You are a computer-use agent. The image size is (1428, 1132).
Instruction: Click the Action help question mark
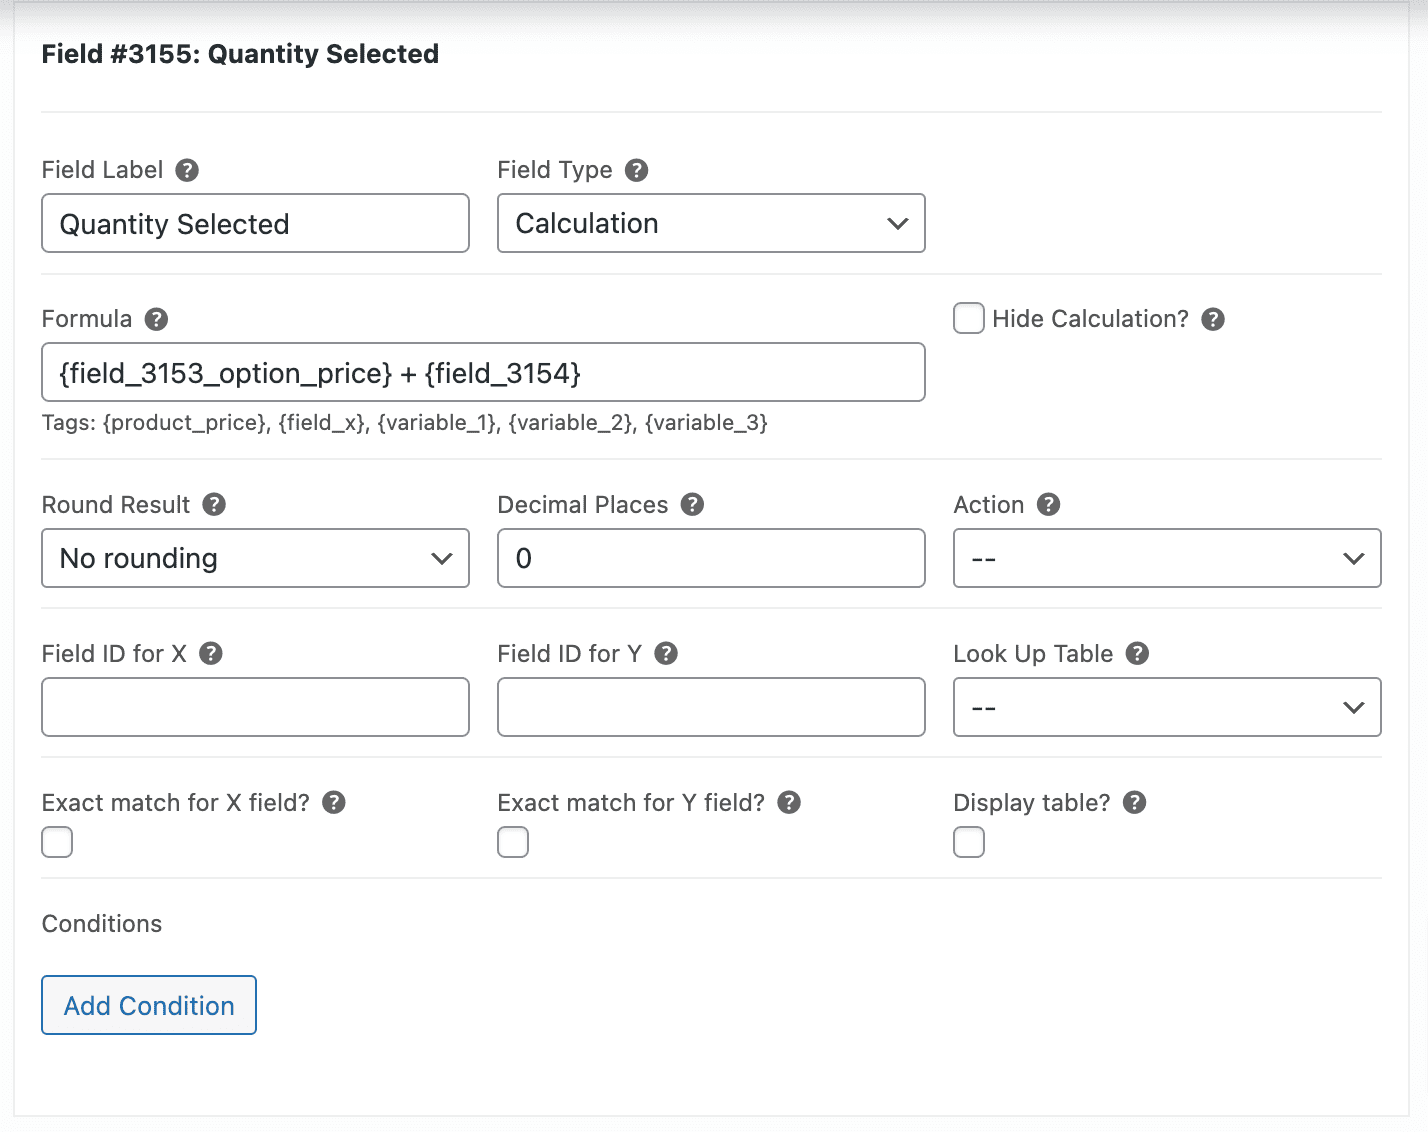[1049, 504]
